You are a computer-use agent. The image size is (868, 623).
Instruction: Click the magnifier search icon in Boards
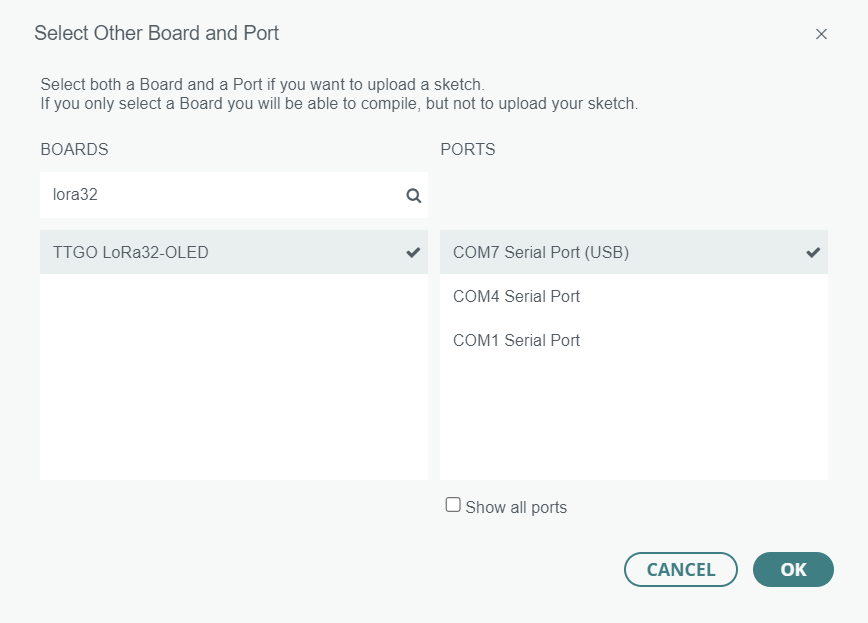tap(413, 196)
